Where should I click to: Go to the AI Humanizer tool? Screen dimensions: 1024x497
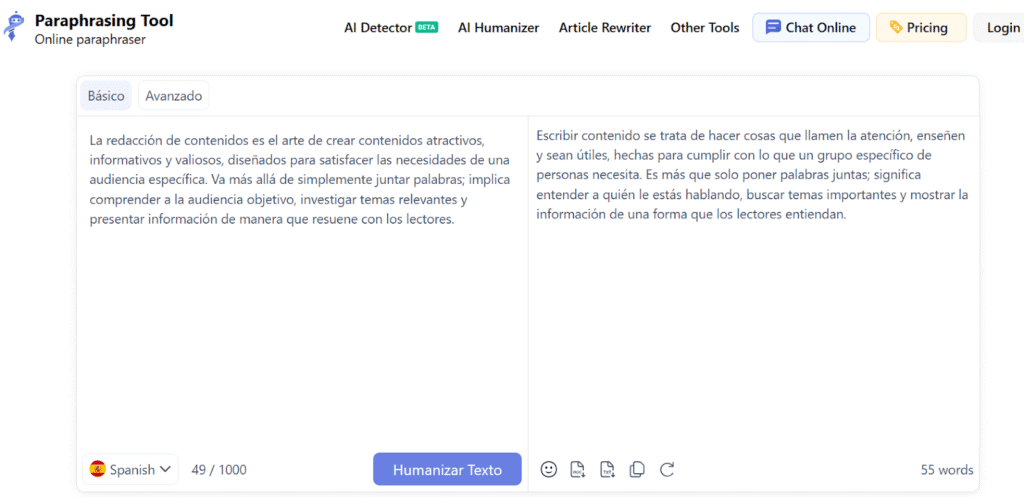[498, 28]
